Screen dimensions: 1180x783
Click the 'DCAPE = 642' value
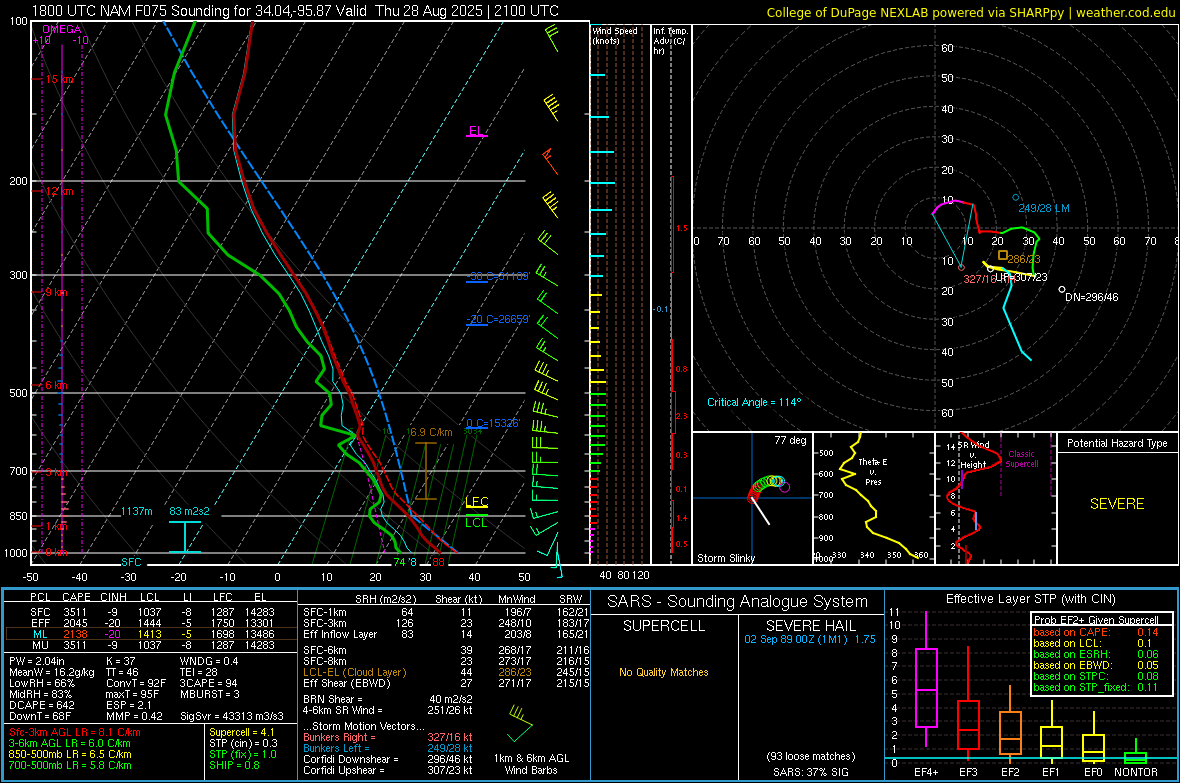click(x=42, y=705)
